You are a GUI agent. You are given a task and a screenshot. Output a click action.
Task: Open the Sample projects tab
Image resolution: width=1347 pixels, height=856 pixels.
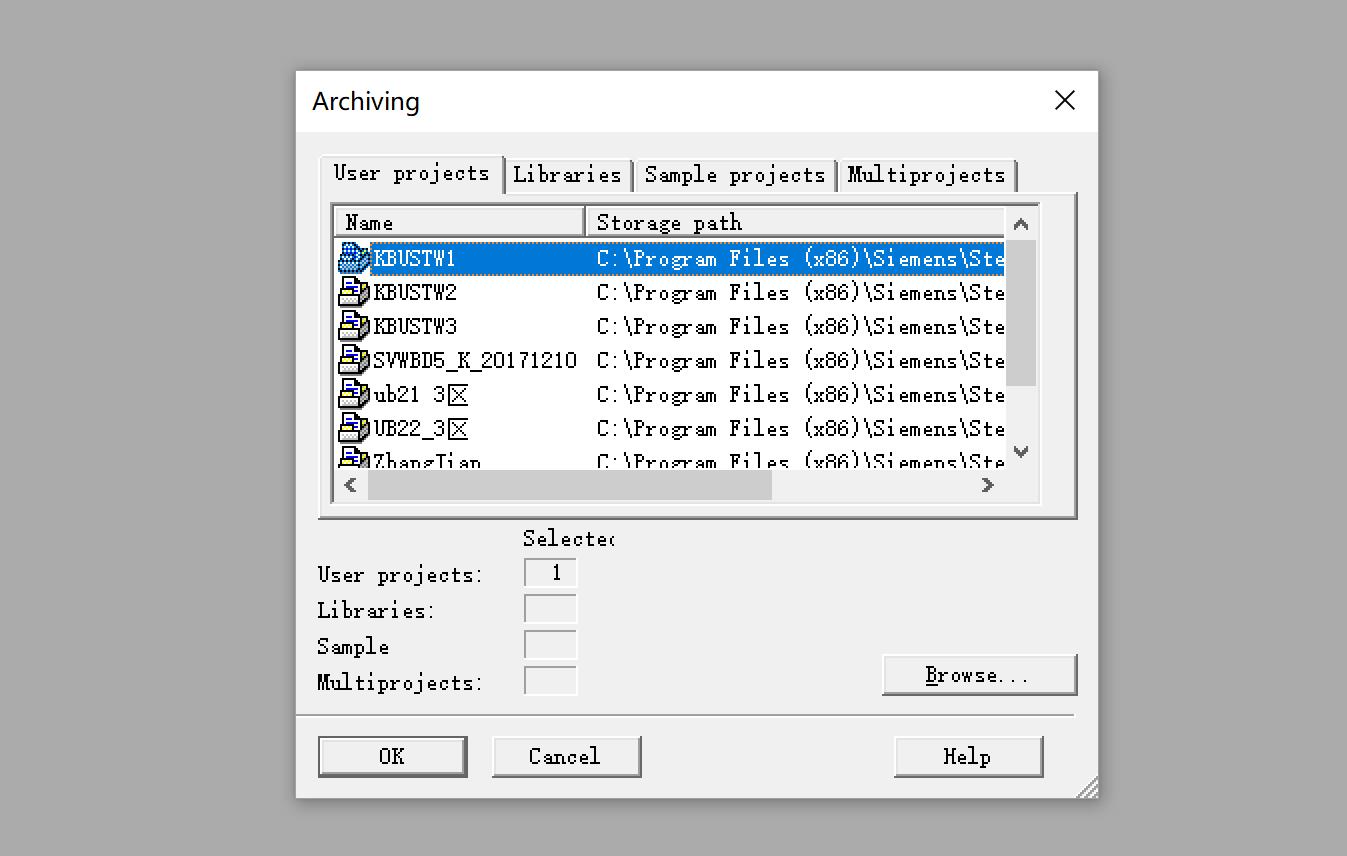[x=734, y=175]
